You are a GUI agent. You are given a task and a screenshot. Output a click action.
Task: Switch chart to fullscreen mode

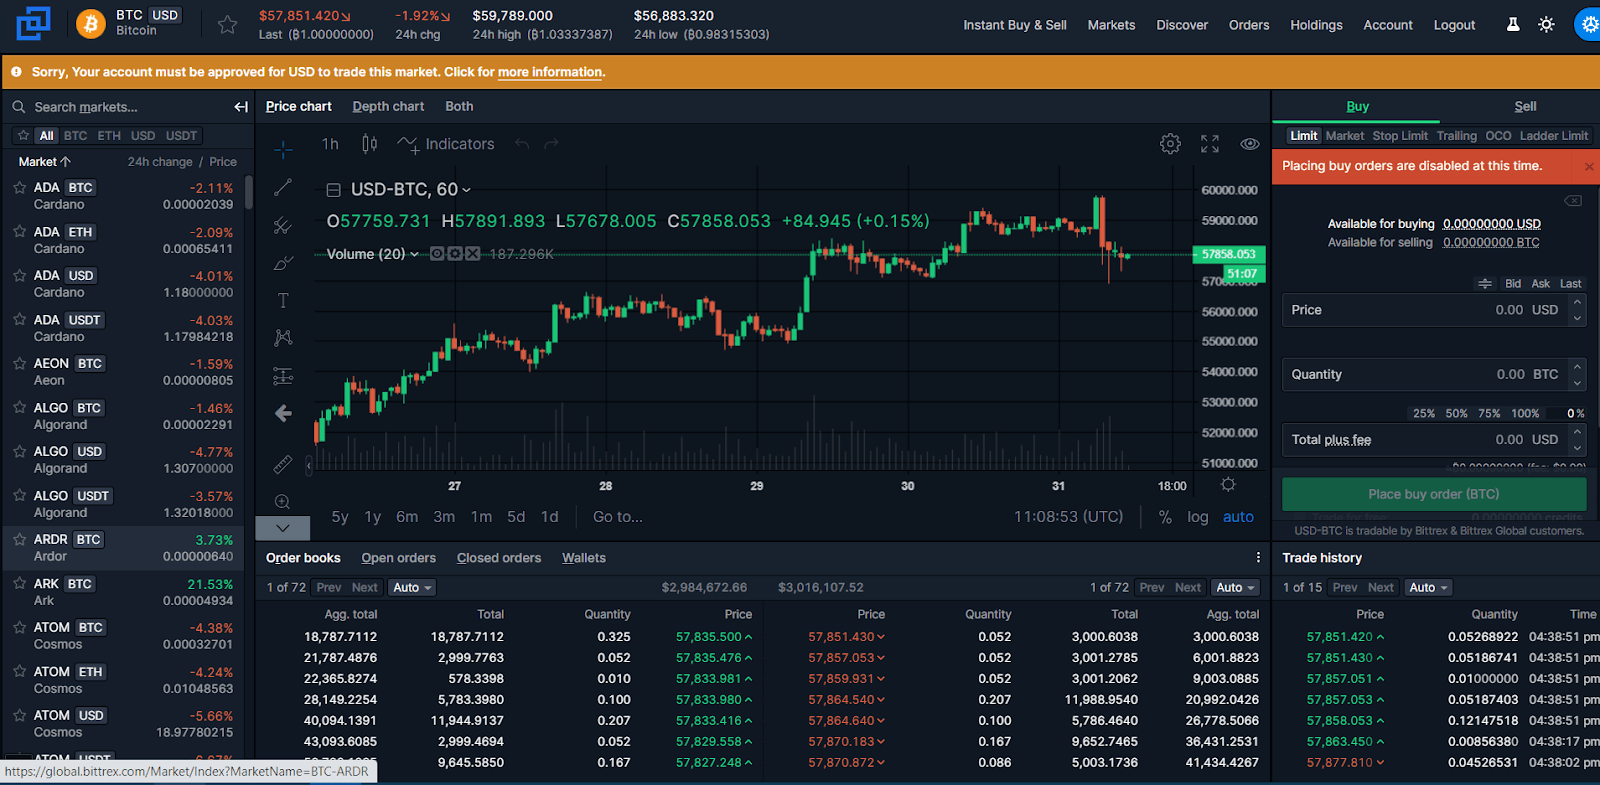click(1210, 144)
